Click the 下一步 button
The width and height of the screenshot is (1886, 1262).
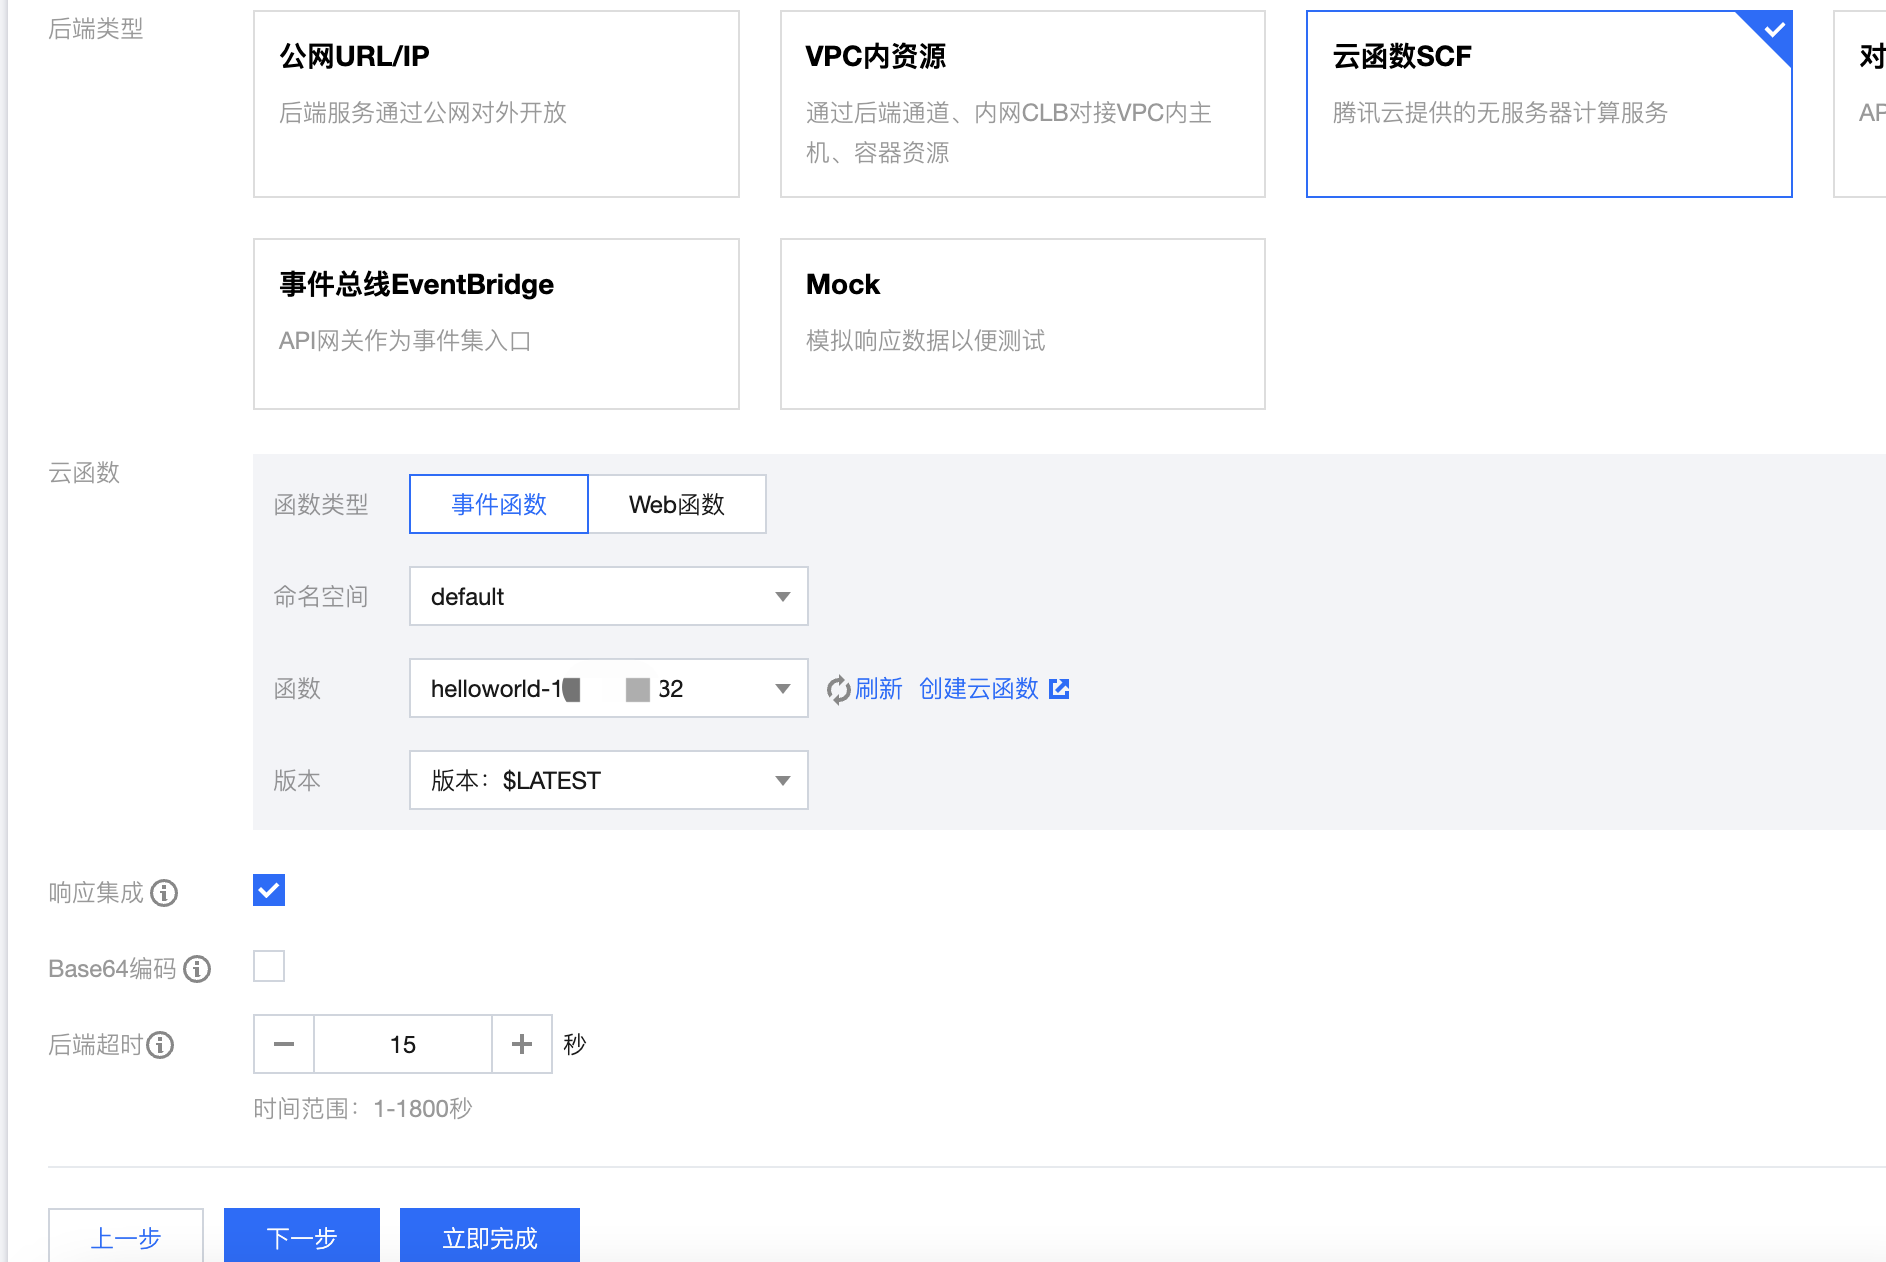click(x=302, y=1237)
